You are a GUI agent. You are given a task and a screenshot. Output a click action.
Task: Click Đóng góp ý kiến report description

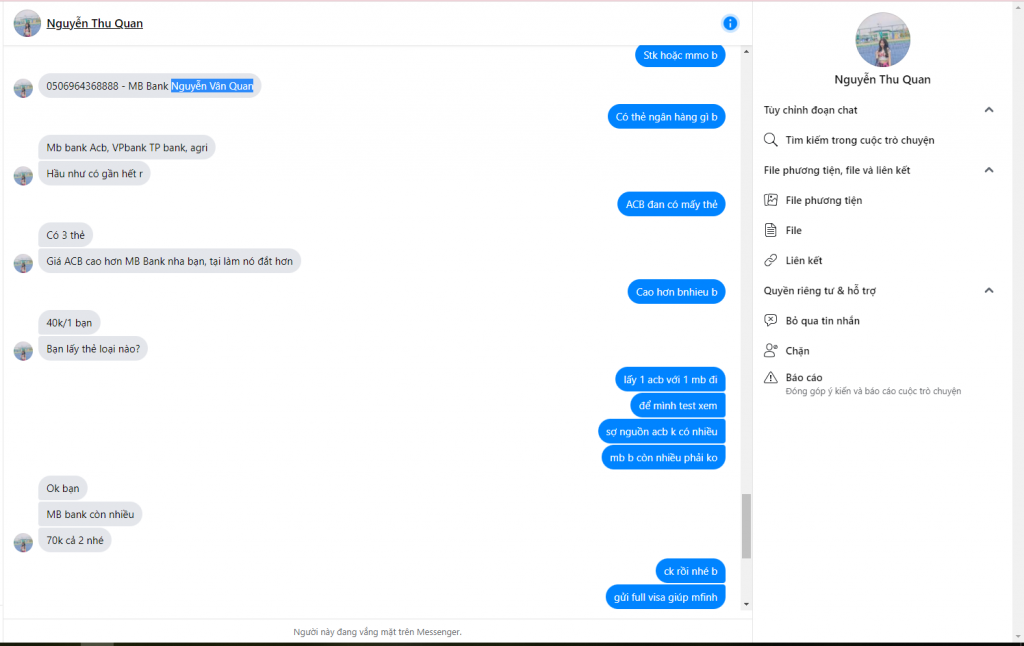(873, 391)
